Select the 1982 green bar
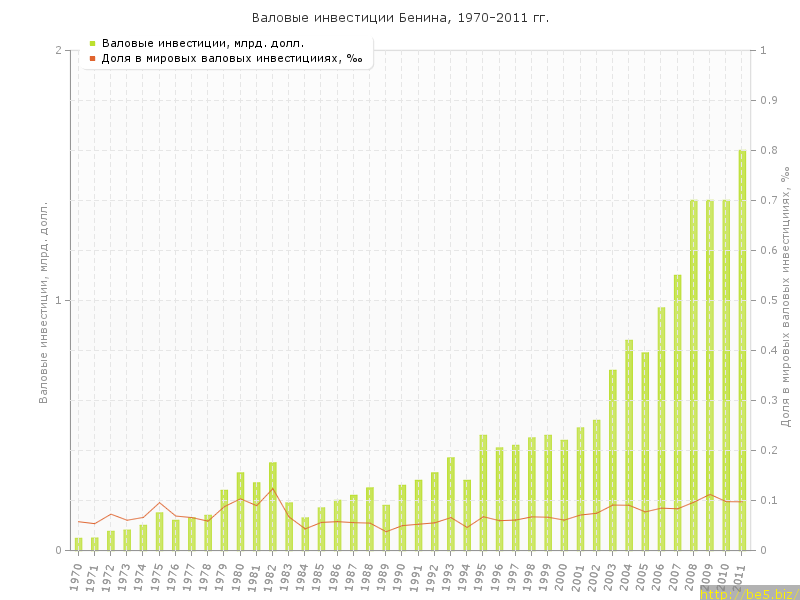Image resolution: width=800 pixels, height=600 pixels. point(272,506)
